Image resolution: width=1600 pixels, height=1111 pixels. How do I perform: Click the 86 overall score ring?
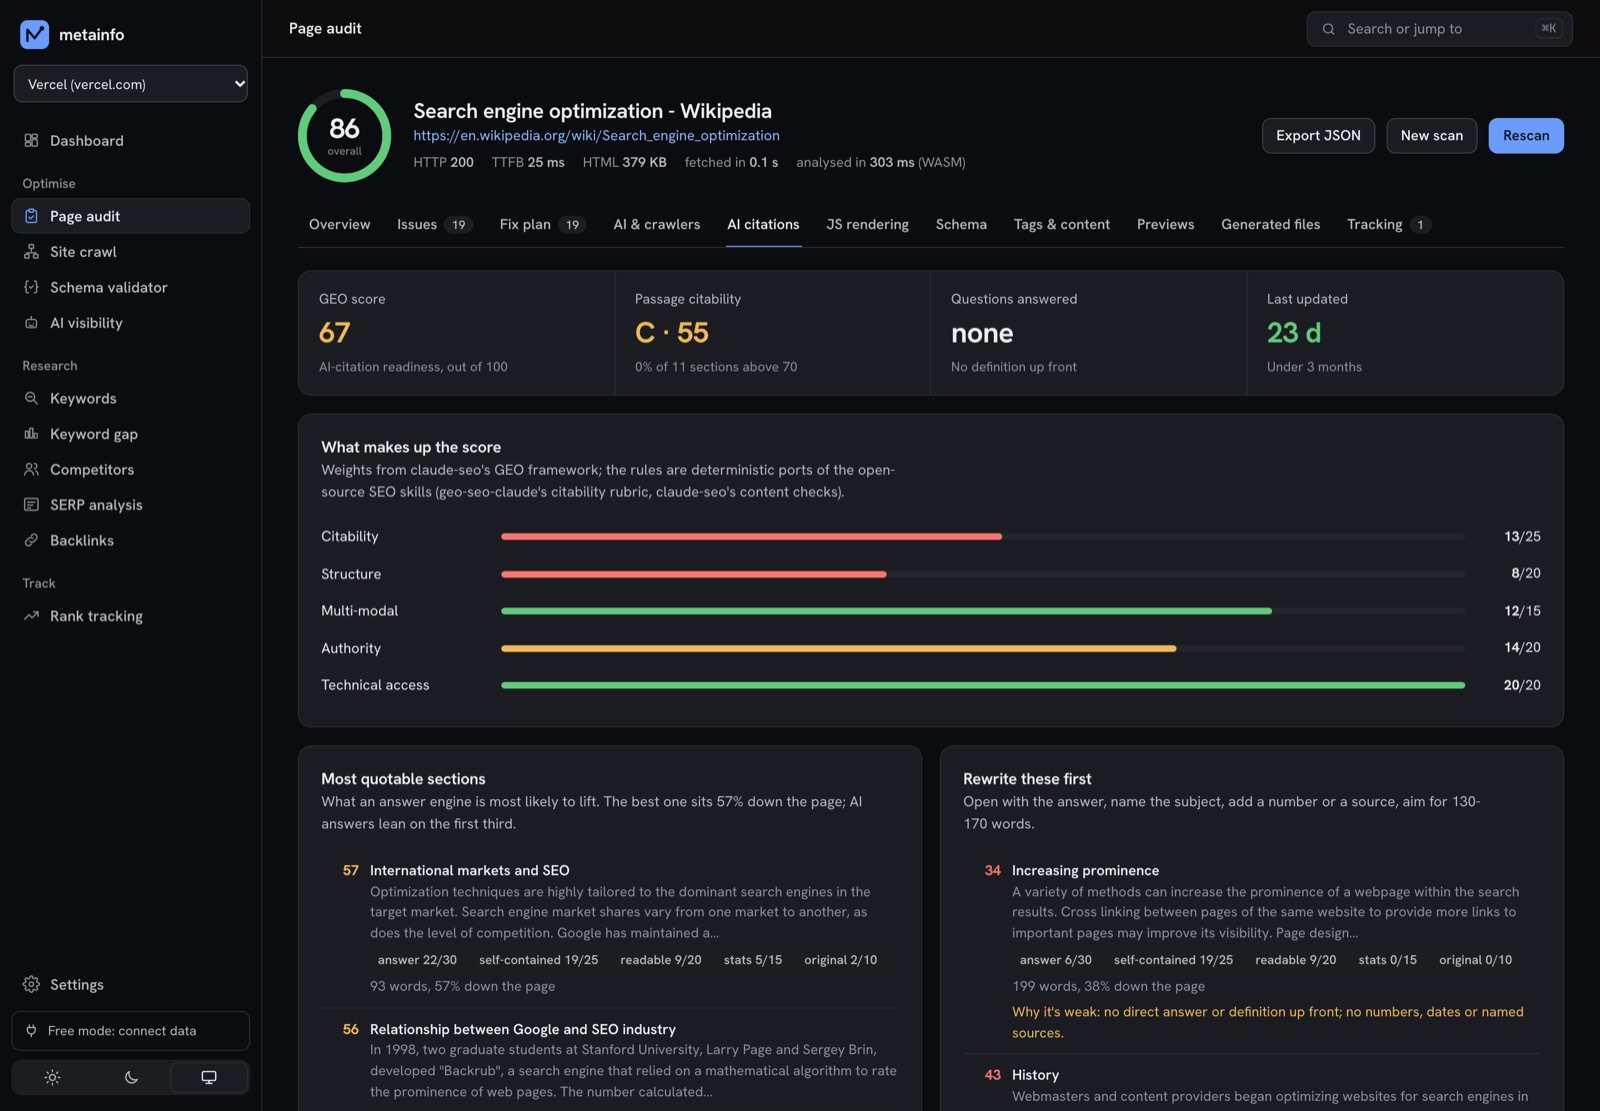coord(344,136)
